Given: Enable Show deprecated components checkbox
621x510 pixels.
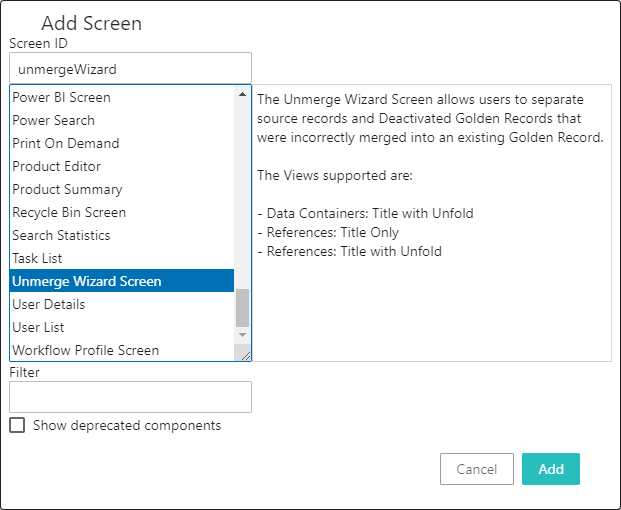Looking at the screenshot, I should point(17,425).
